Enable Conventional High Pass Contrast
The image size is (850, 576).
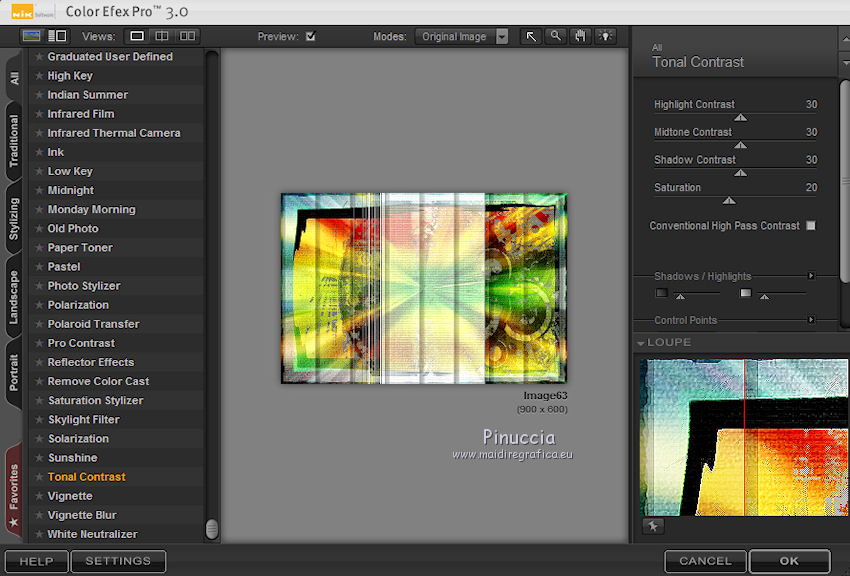click(x=811, y=226)
